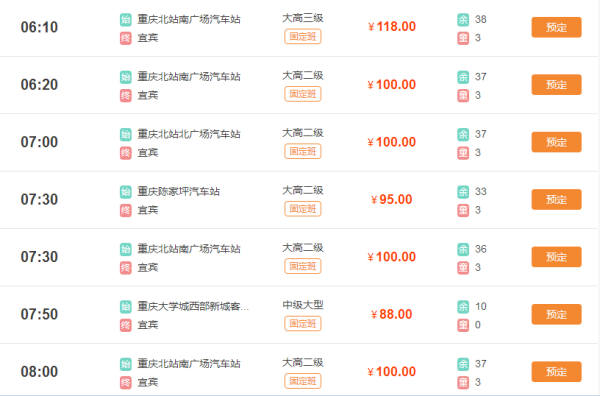Book the 06:20 departure to 宜宾
This screenshot has width=600, height=396.
point(556,85)
